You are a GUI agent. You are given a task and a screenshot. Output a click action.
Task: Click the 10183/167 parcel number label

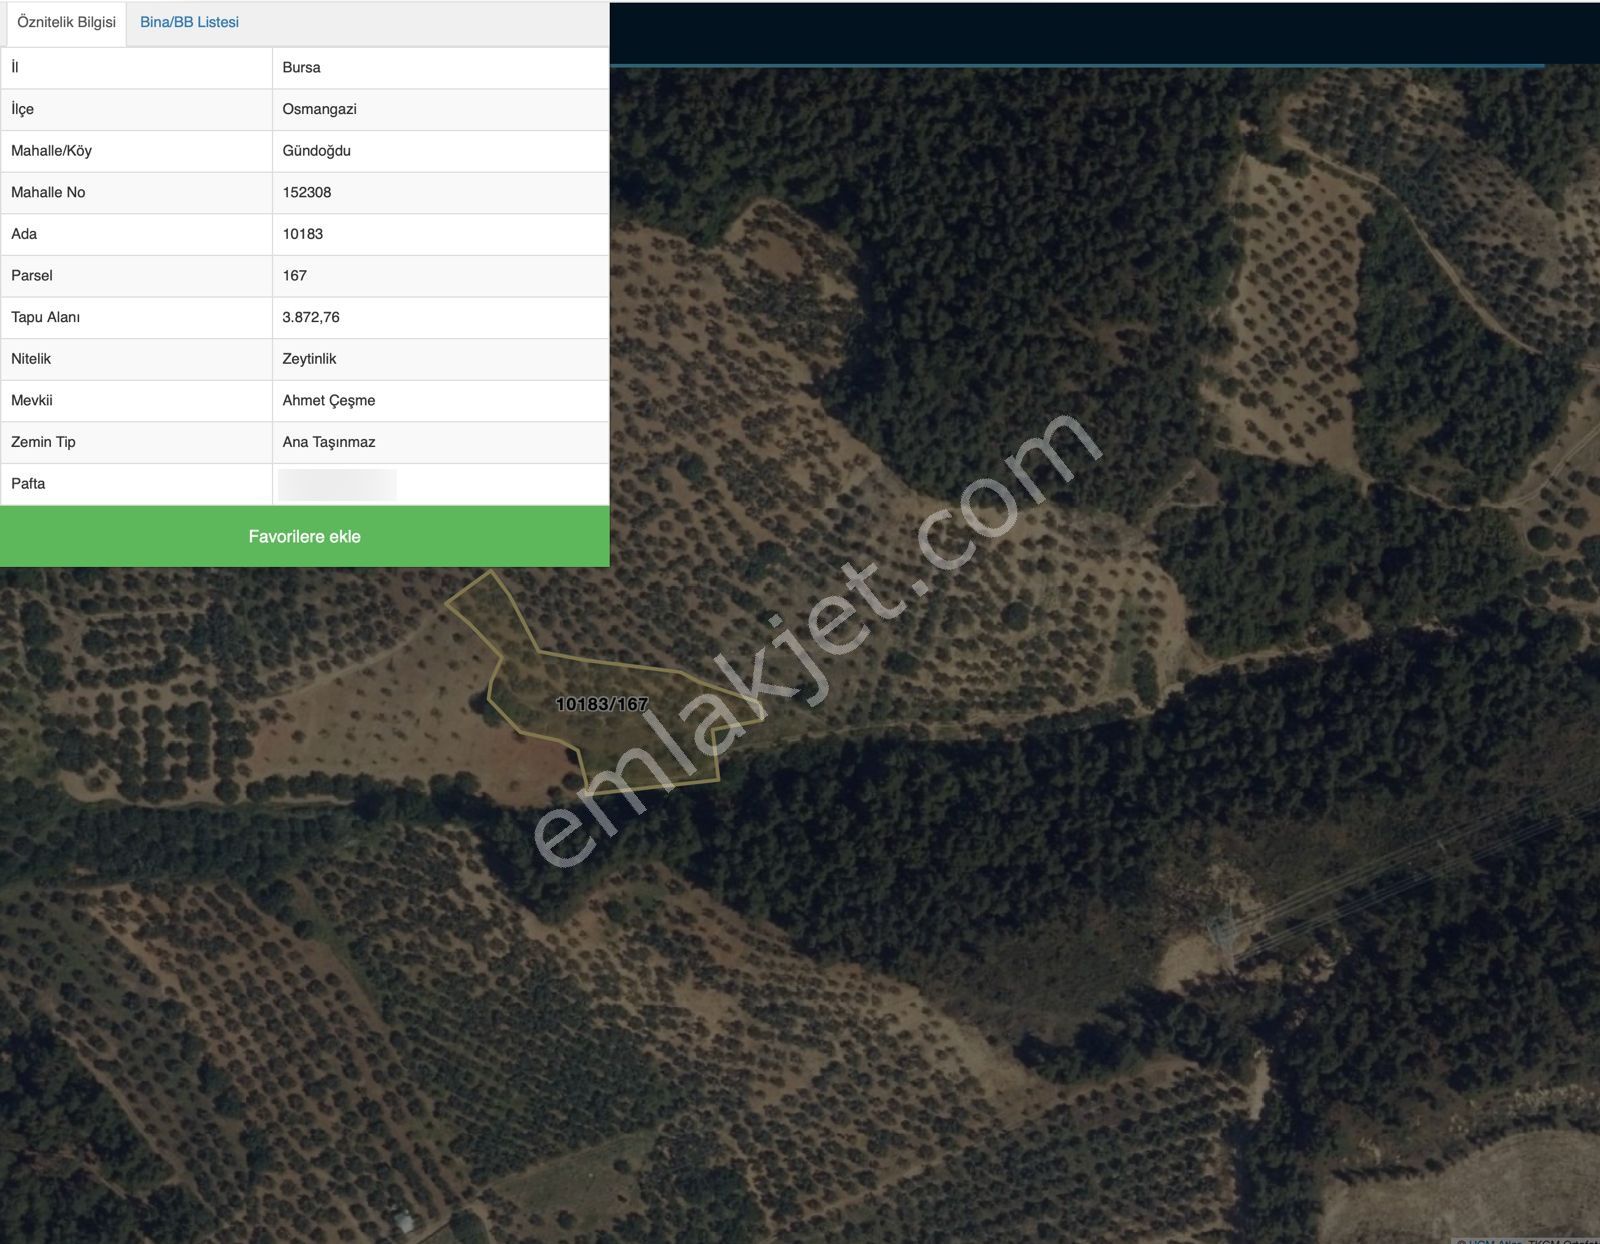[601, 703]
